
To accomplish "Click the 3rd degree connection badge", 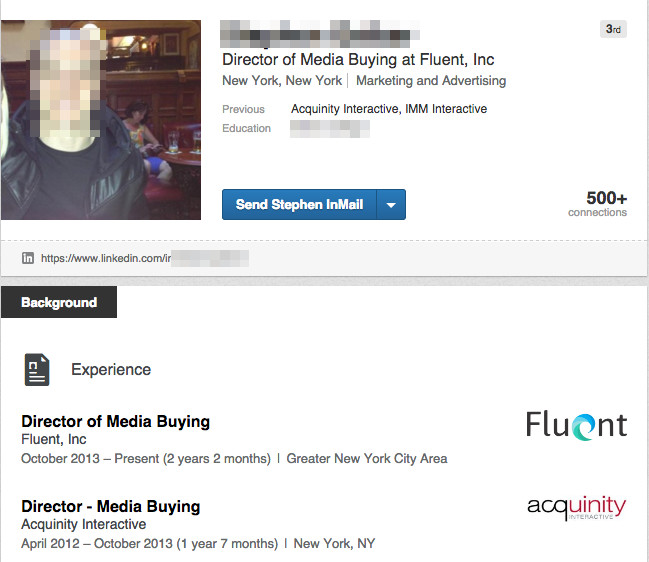I will pos(613,29).
